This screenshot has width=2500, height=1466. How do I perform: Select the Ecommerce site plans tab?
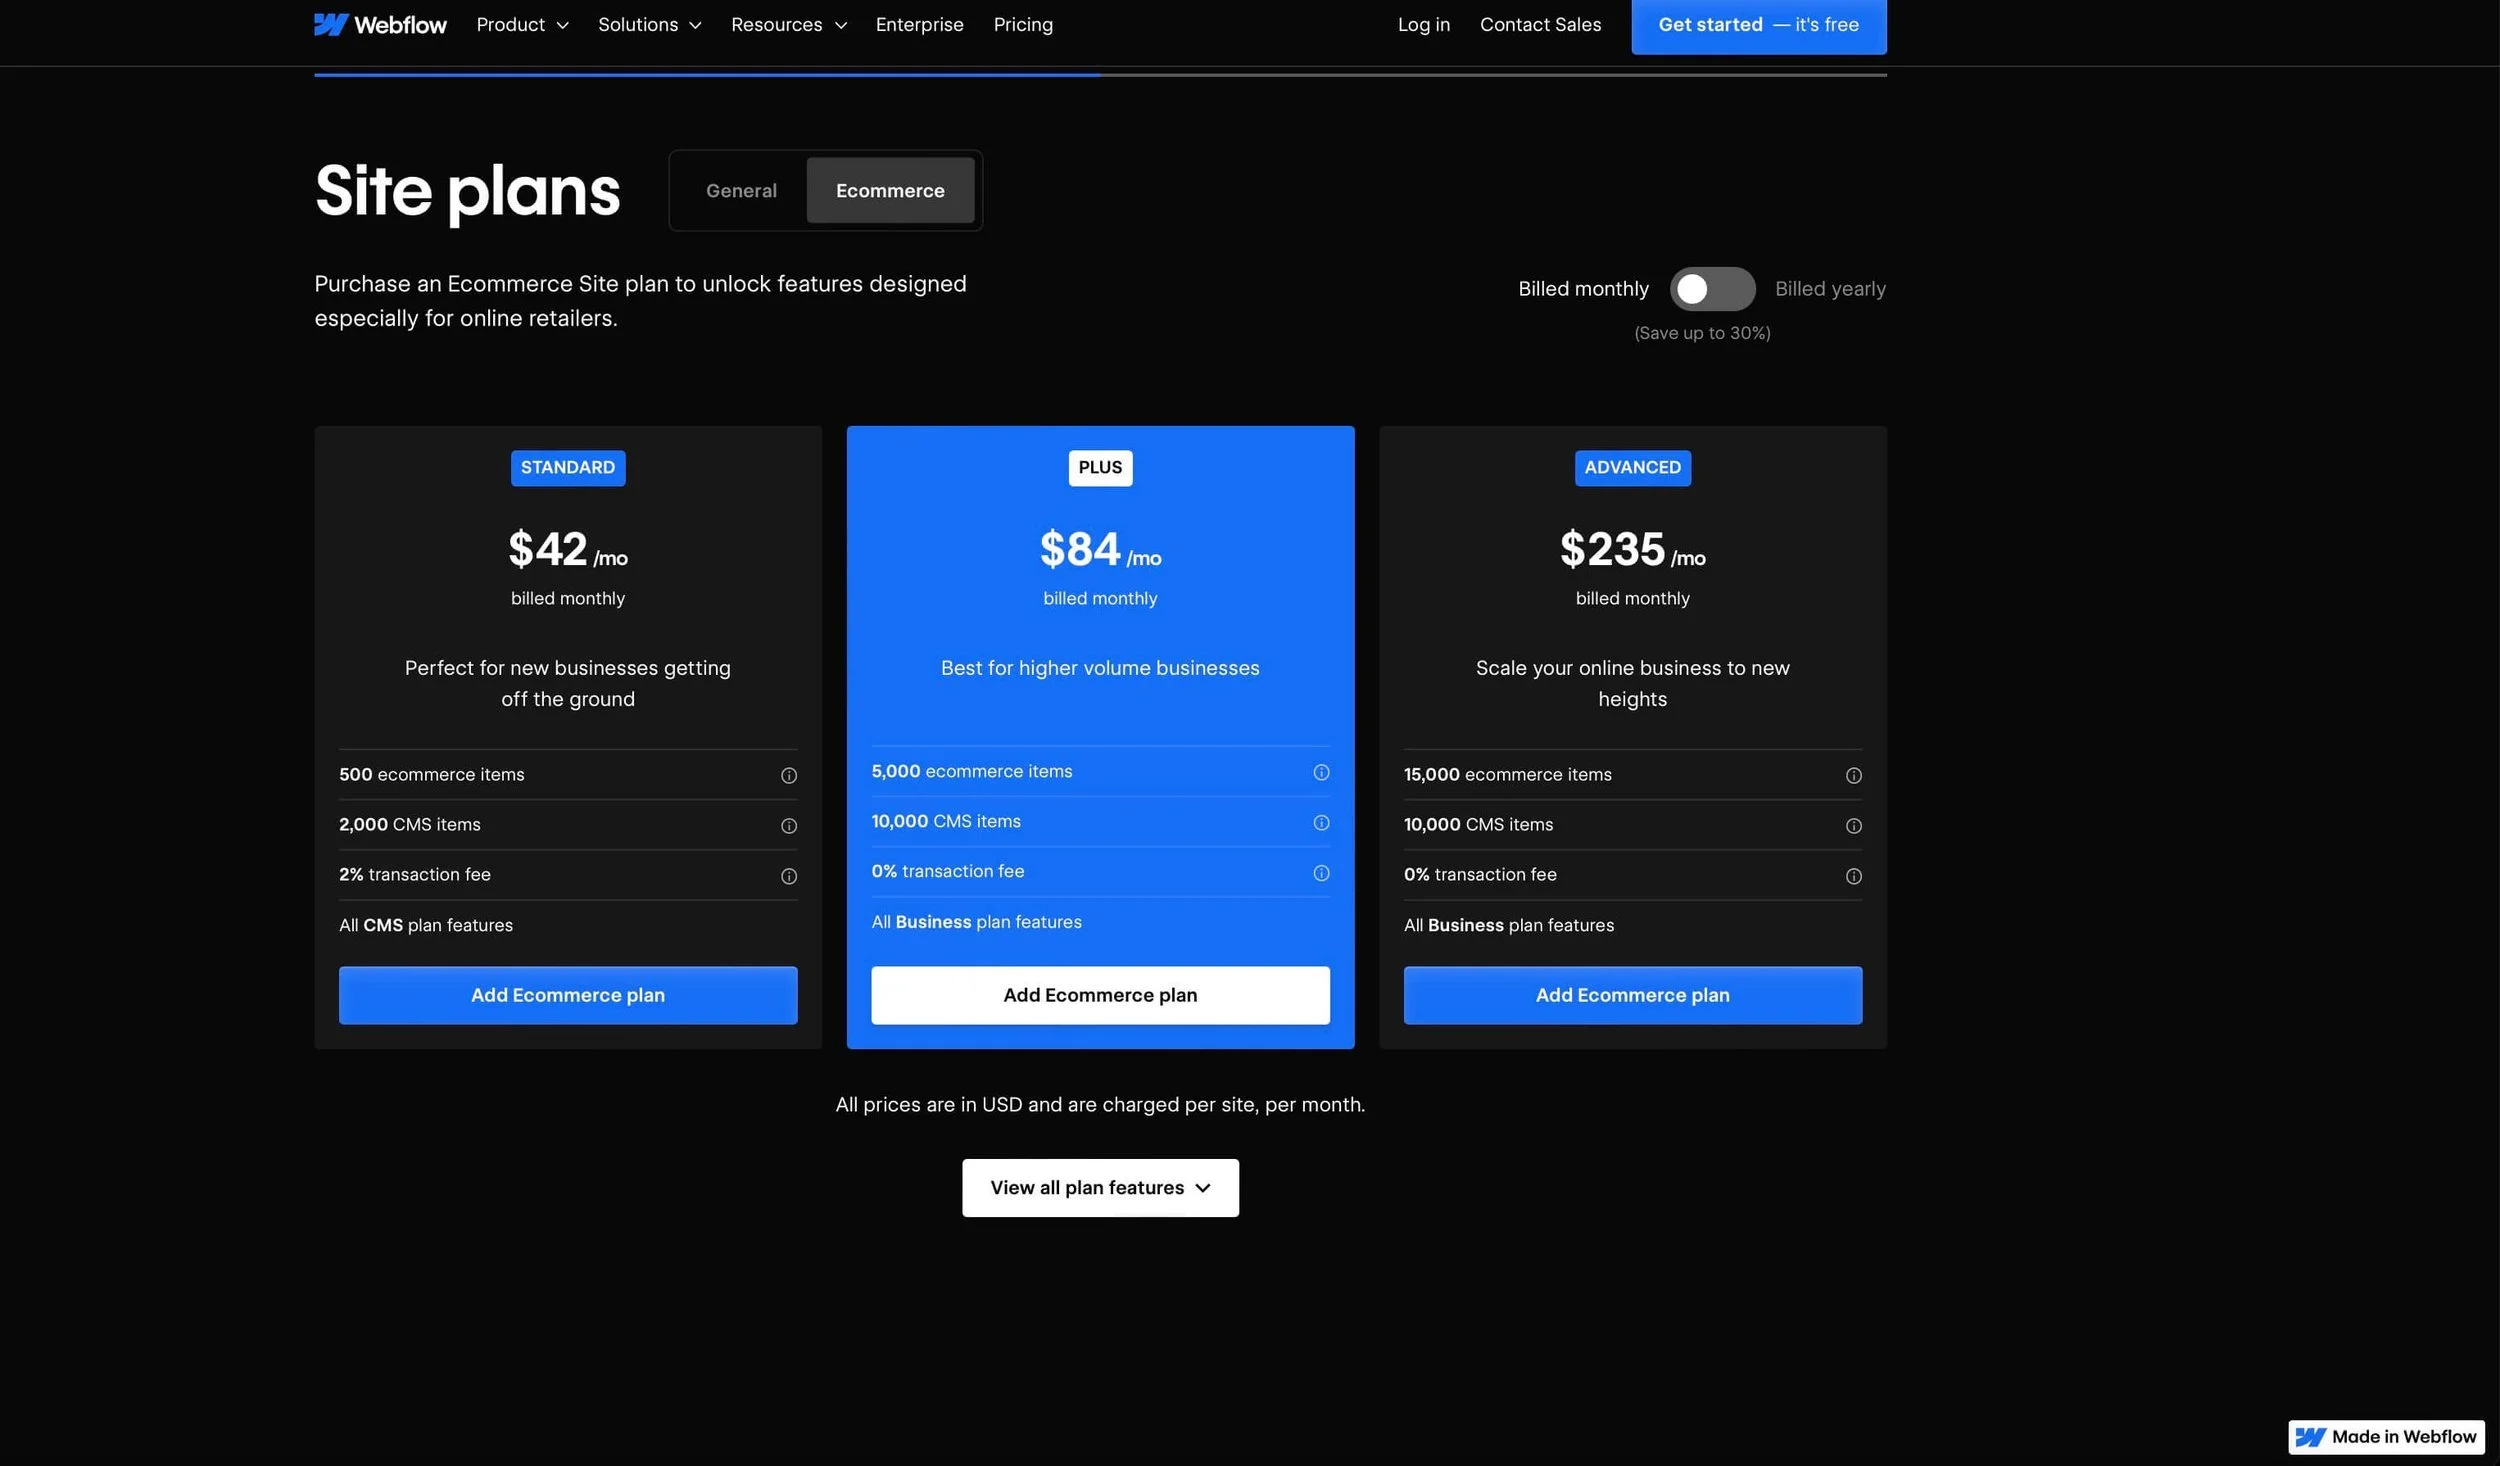tap(889, 191)
